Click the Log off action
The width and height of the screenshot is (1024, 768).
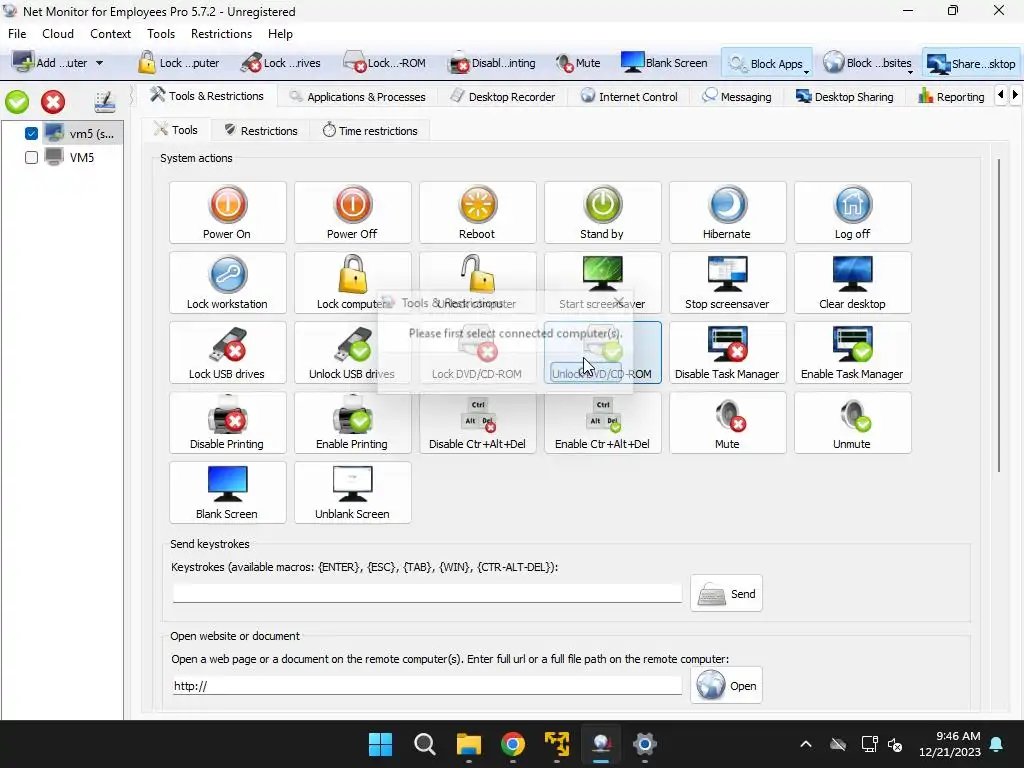point(852,212)
